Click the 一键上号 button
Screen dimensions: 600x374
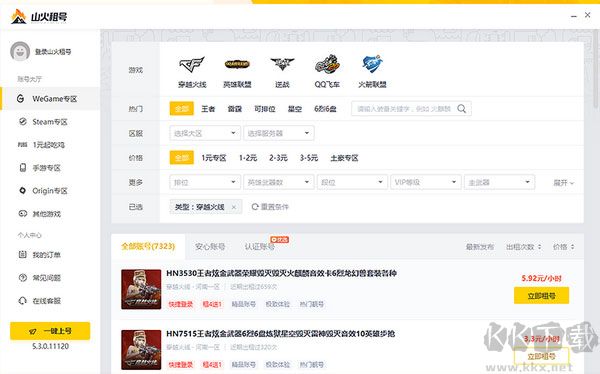(50, 331)
